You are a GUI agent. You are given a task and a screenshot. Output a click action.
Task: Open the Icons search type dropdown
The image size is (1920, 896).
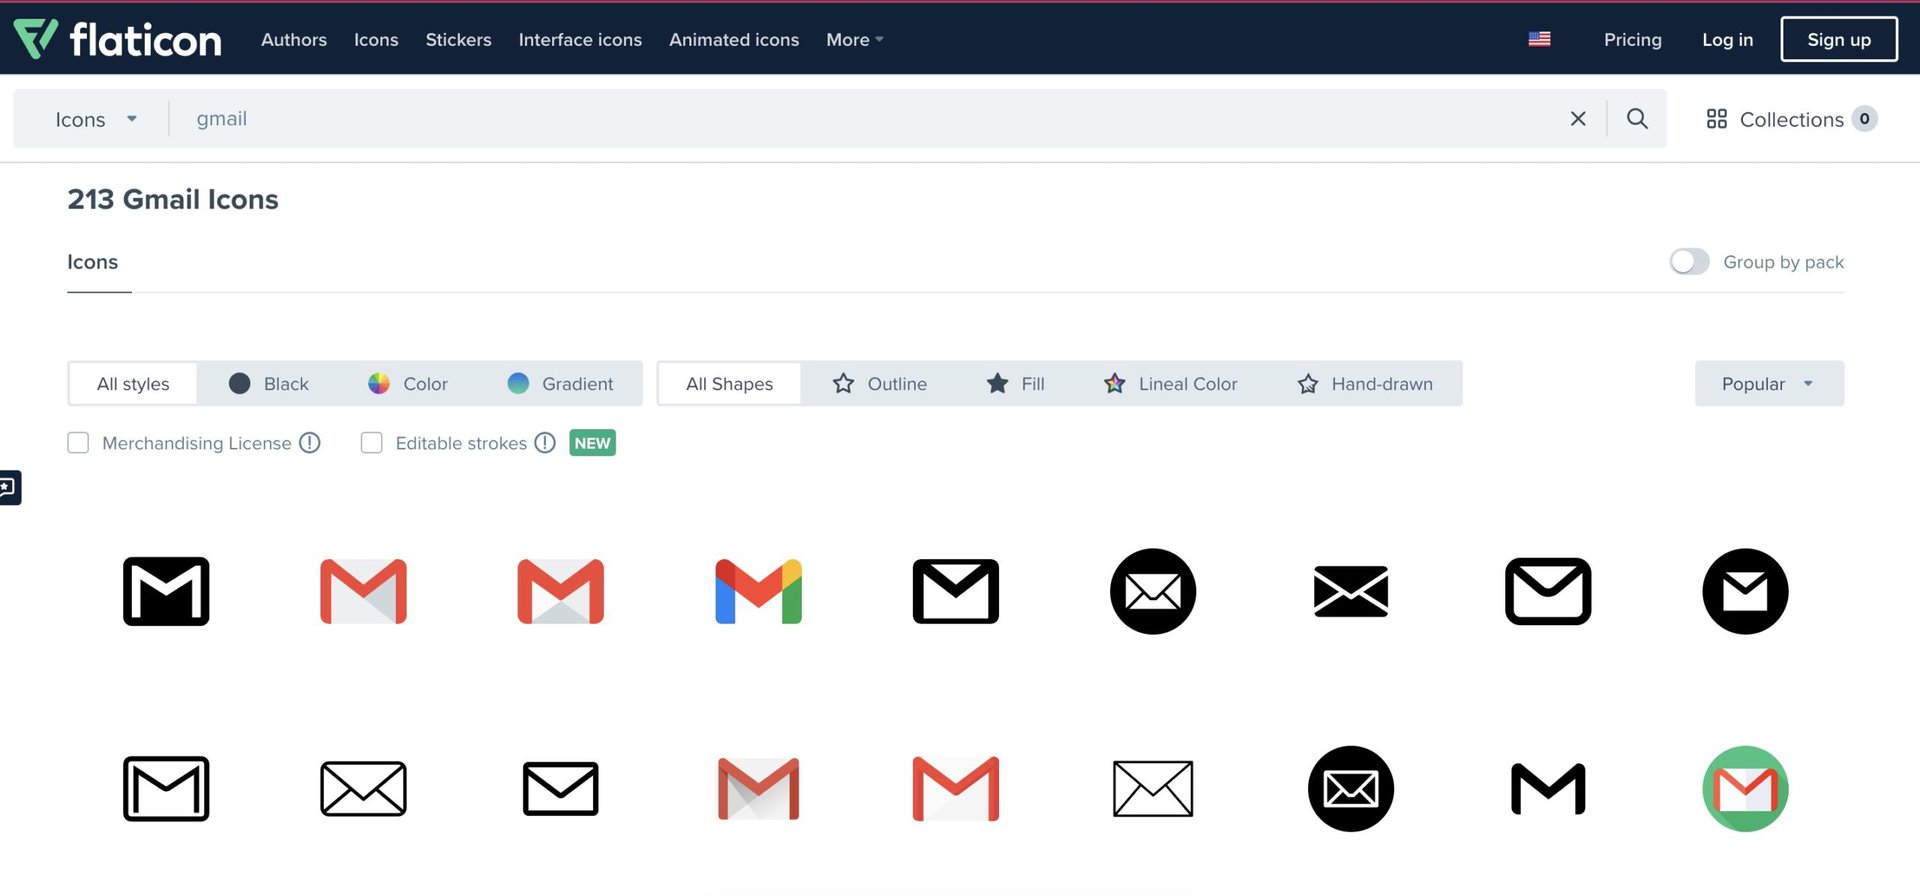pos(96,119)
